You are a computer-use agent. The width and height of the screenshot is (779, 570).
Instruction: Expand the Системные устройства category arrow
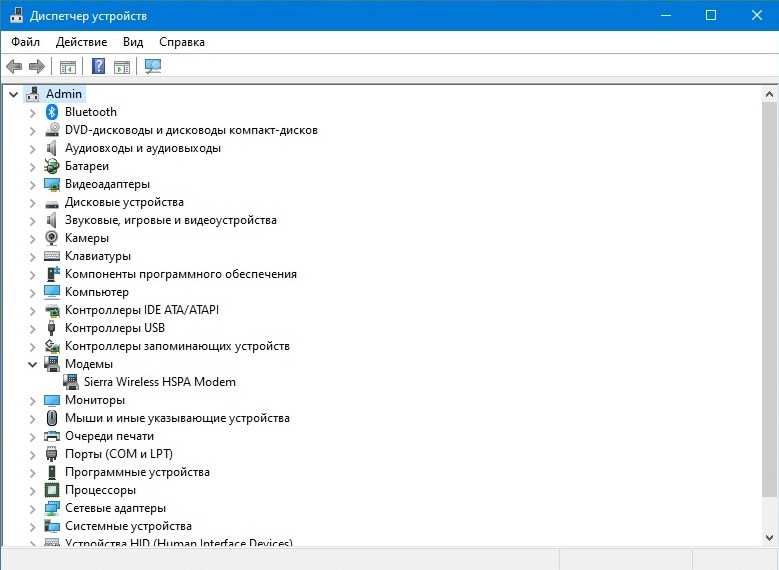coord(33,526)
